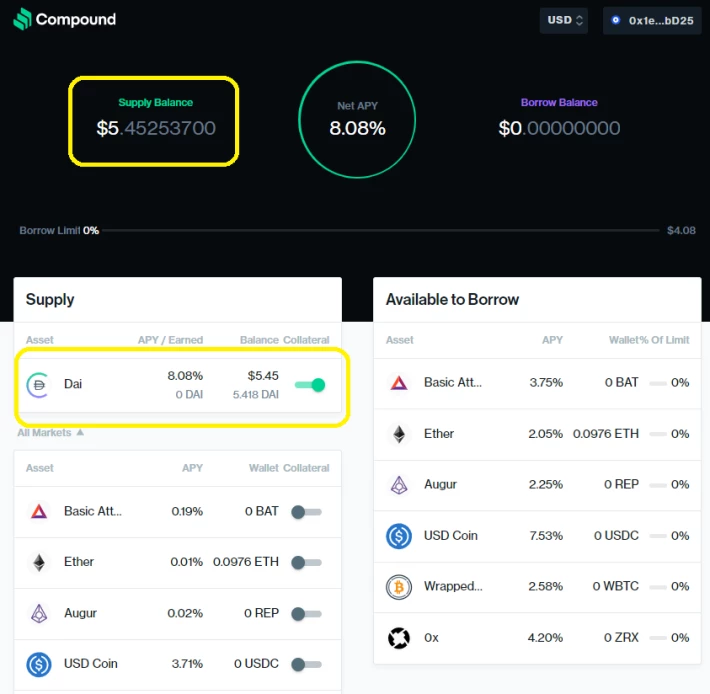Open the USD currency selector
The width and height of the screenshot is (710, 694).
[x=564, y=20]
